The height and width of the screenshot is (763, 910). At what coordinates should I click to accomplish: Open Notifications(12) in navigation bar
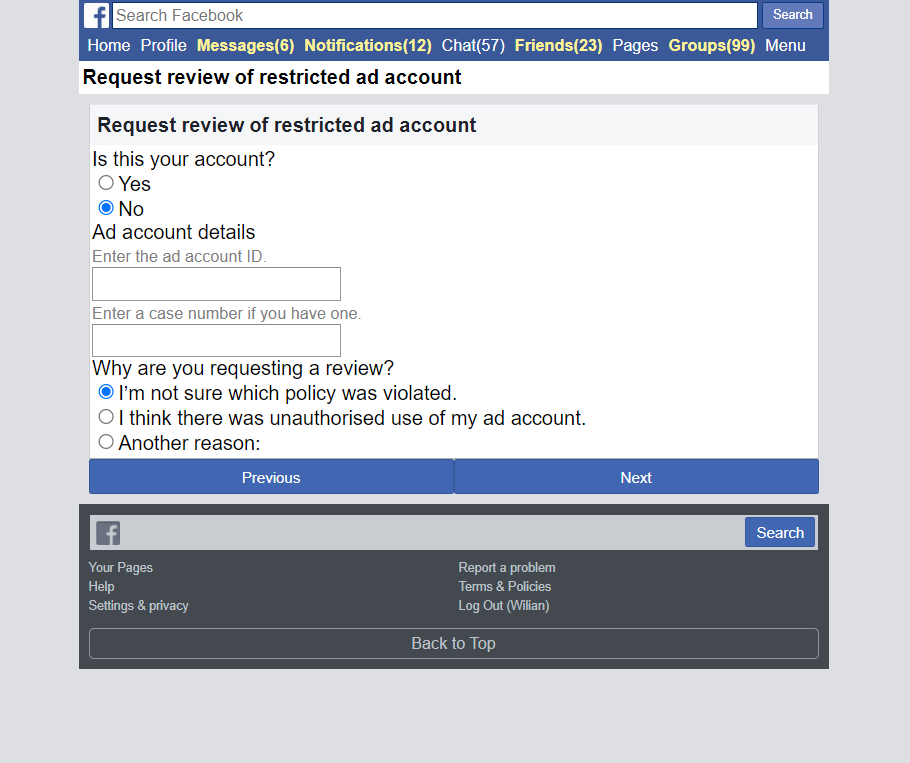coord(368,45)
